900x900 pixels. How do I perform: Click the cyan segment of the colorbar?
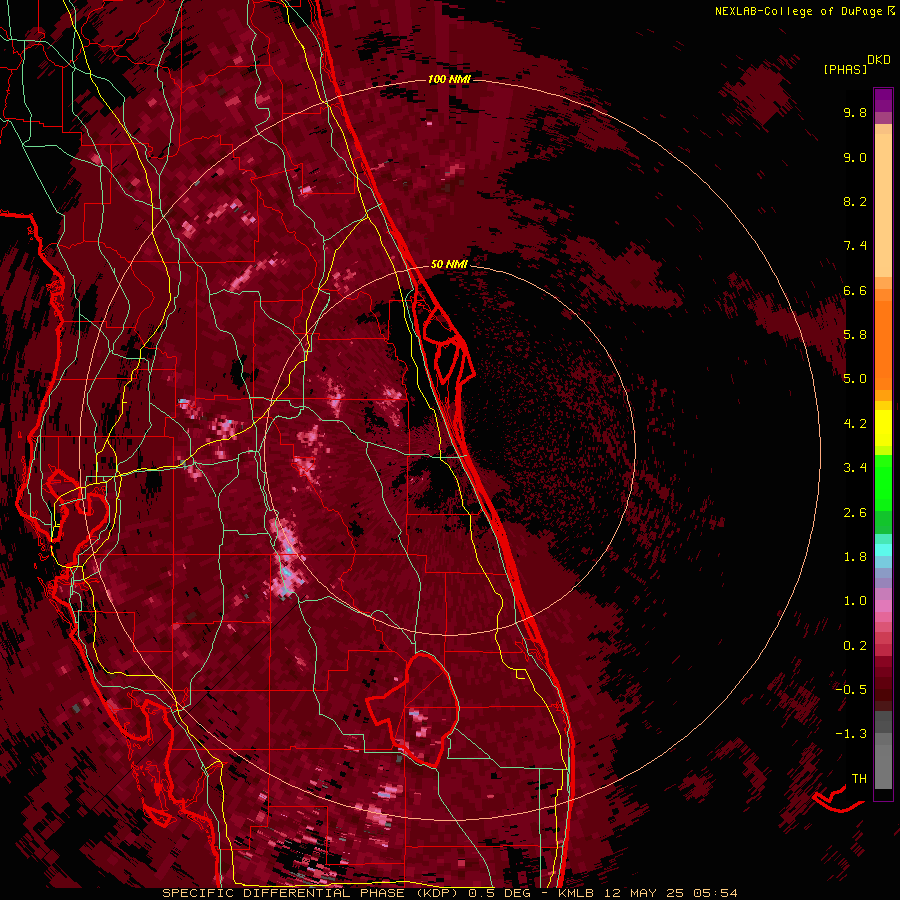click(883, 550)
